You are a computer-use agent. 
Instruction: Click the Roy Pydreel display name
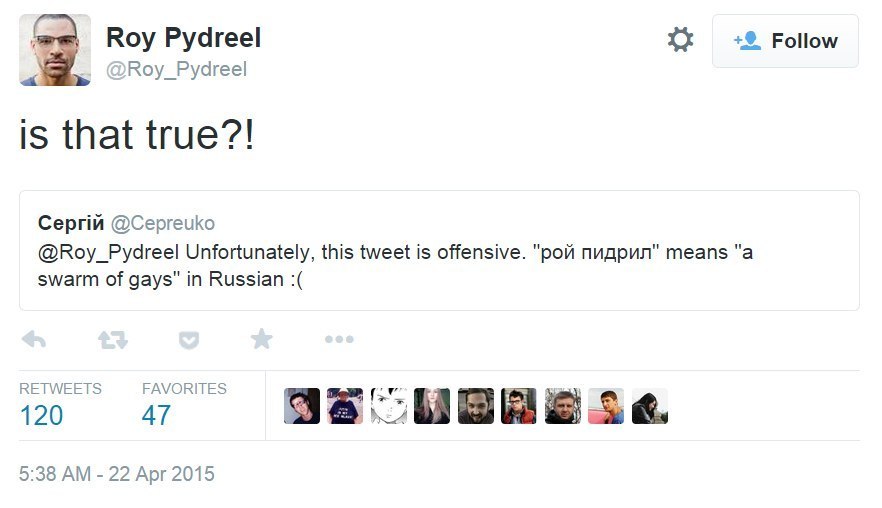[x=183, y=38]
